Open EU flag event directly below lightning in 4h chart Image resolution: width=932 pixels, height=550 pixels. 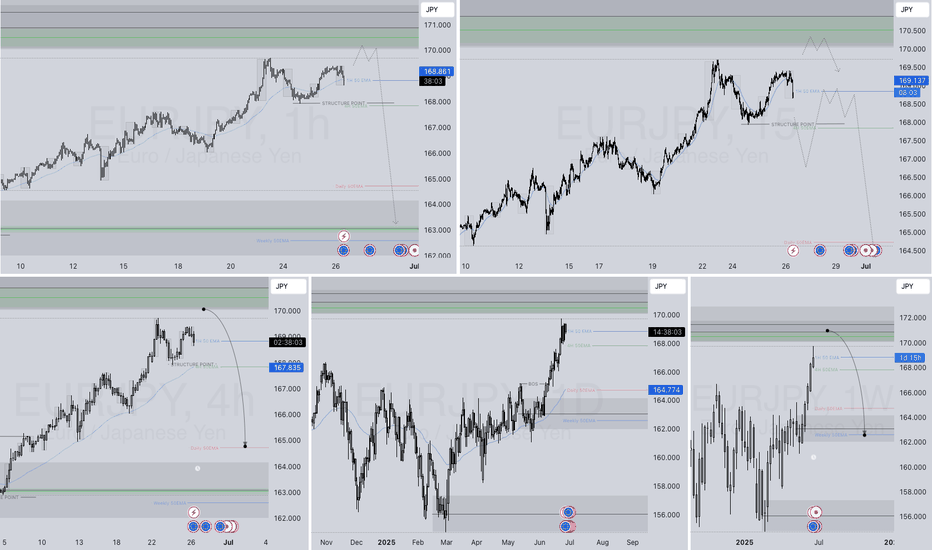pos(193,526)
